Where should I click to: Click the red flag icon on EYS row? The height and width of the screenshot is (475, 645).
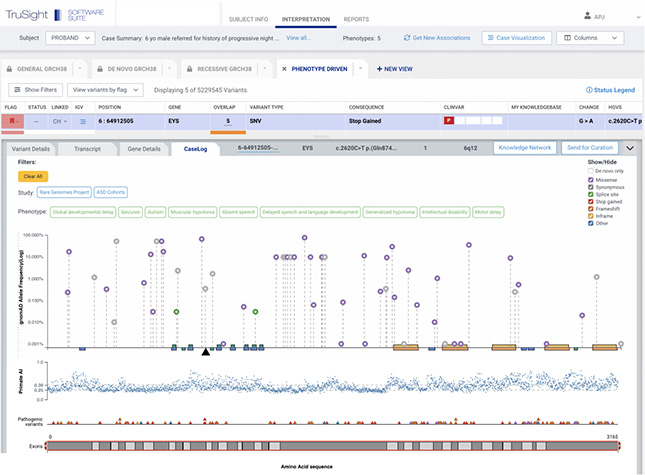tap(11, 120)
